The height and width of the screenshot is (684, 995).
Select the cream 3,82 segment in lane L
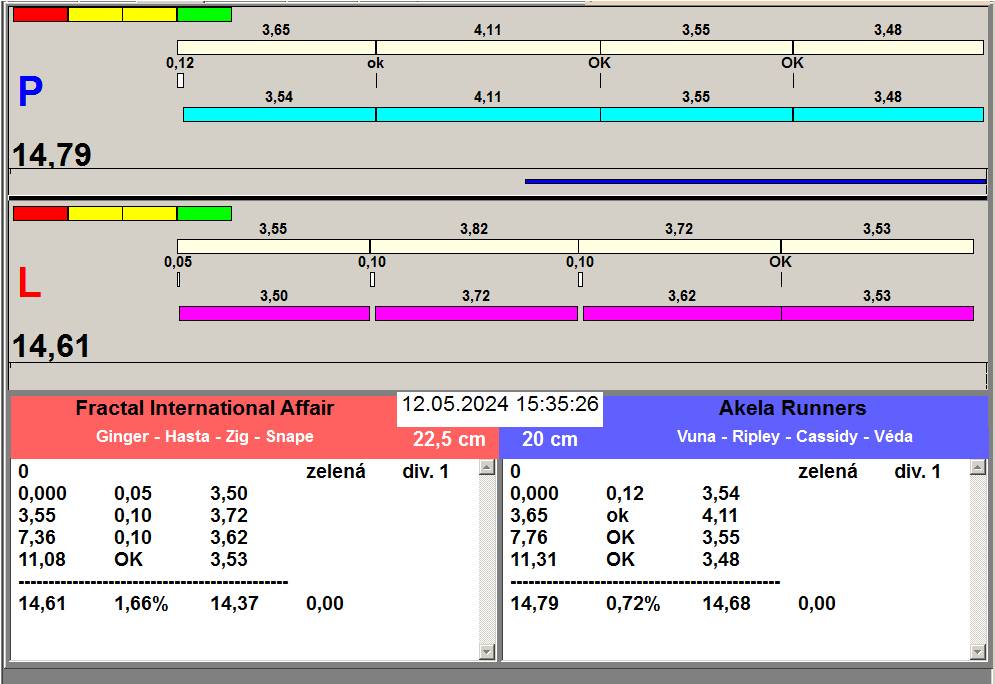click(x=474, y=246)
